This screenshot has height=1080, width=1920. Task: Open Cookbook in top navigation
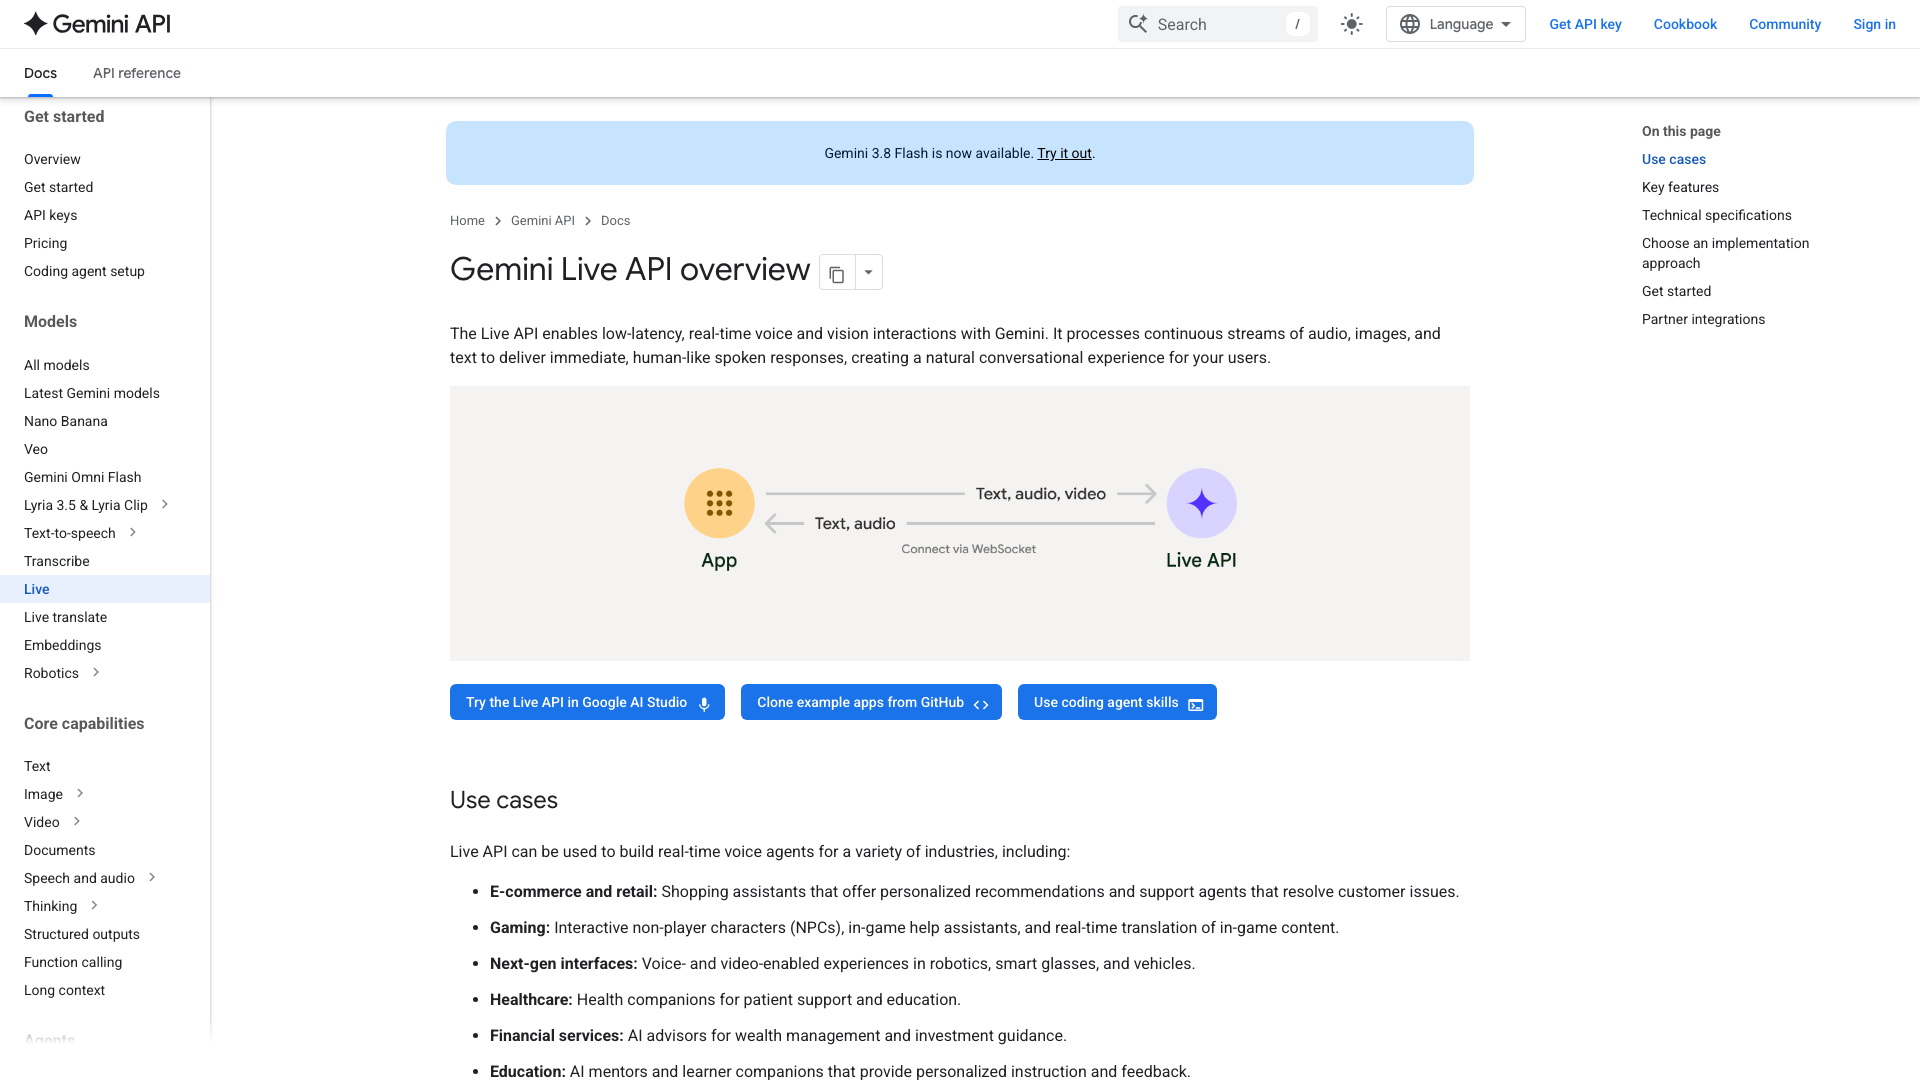tap(1685, 24)
